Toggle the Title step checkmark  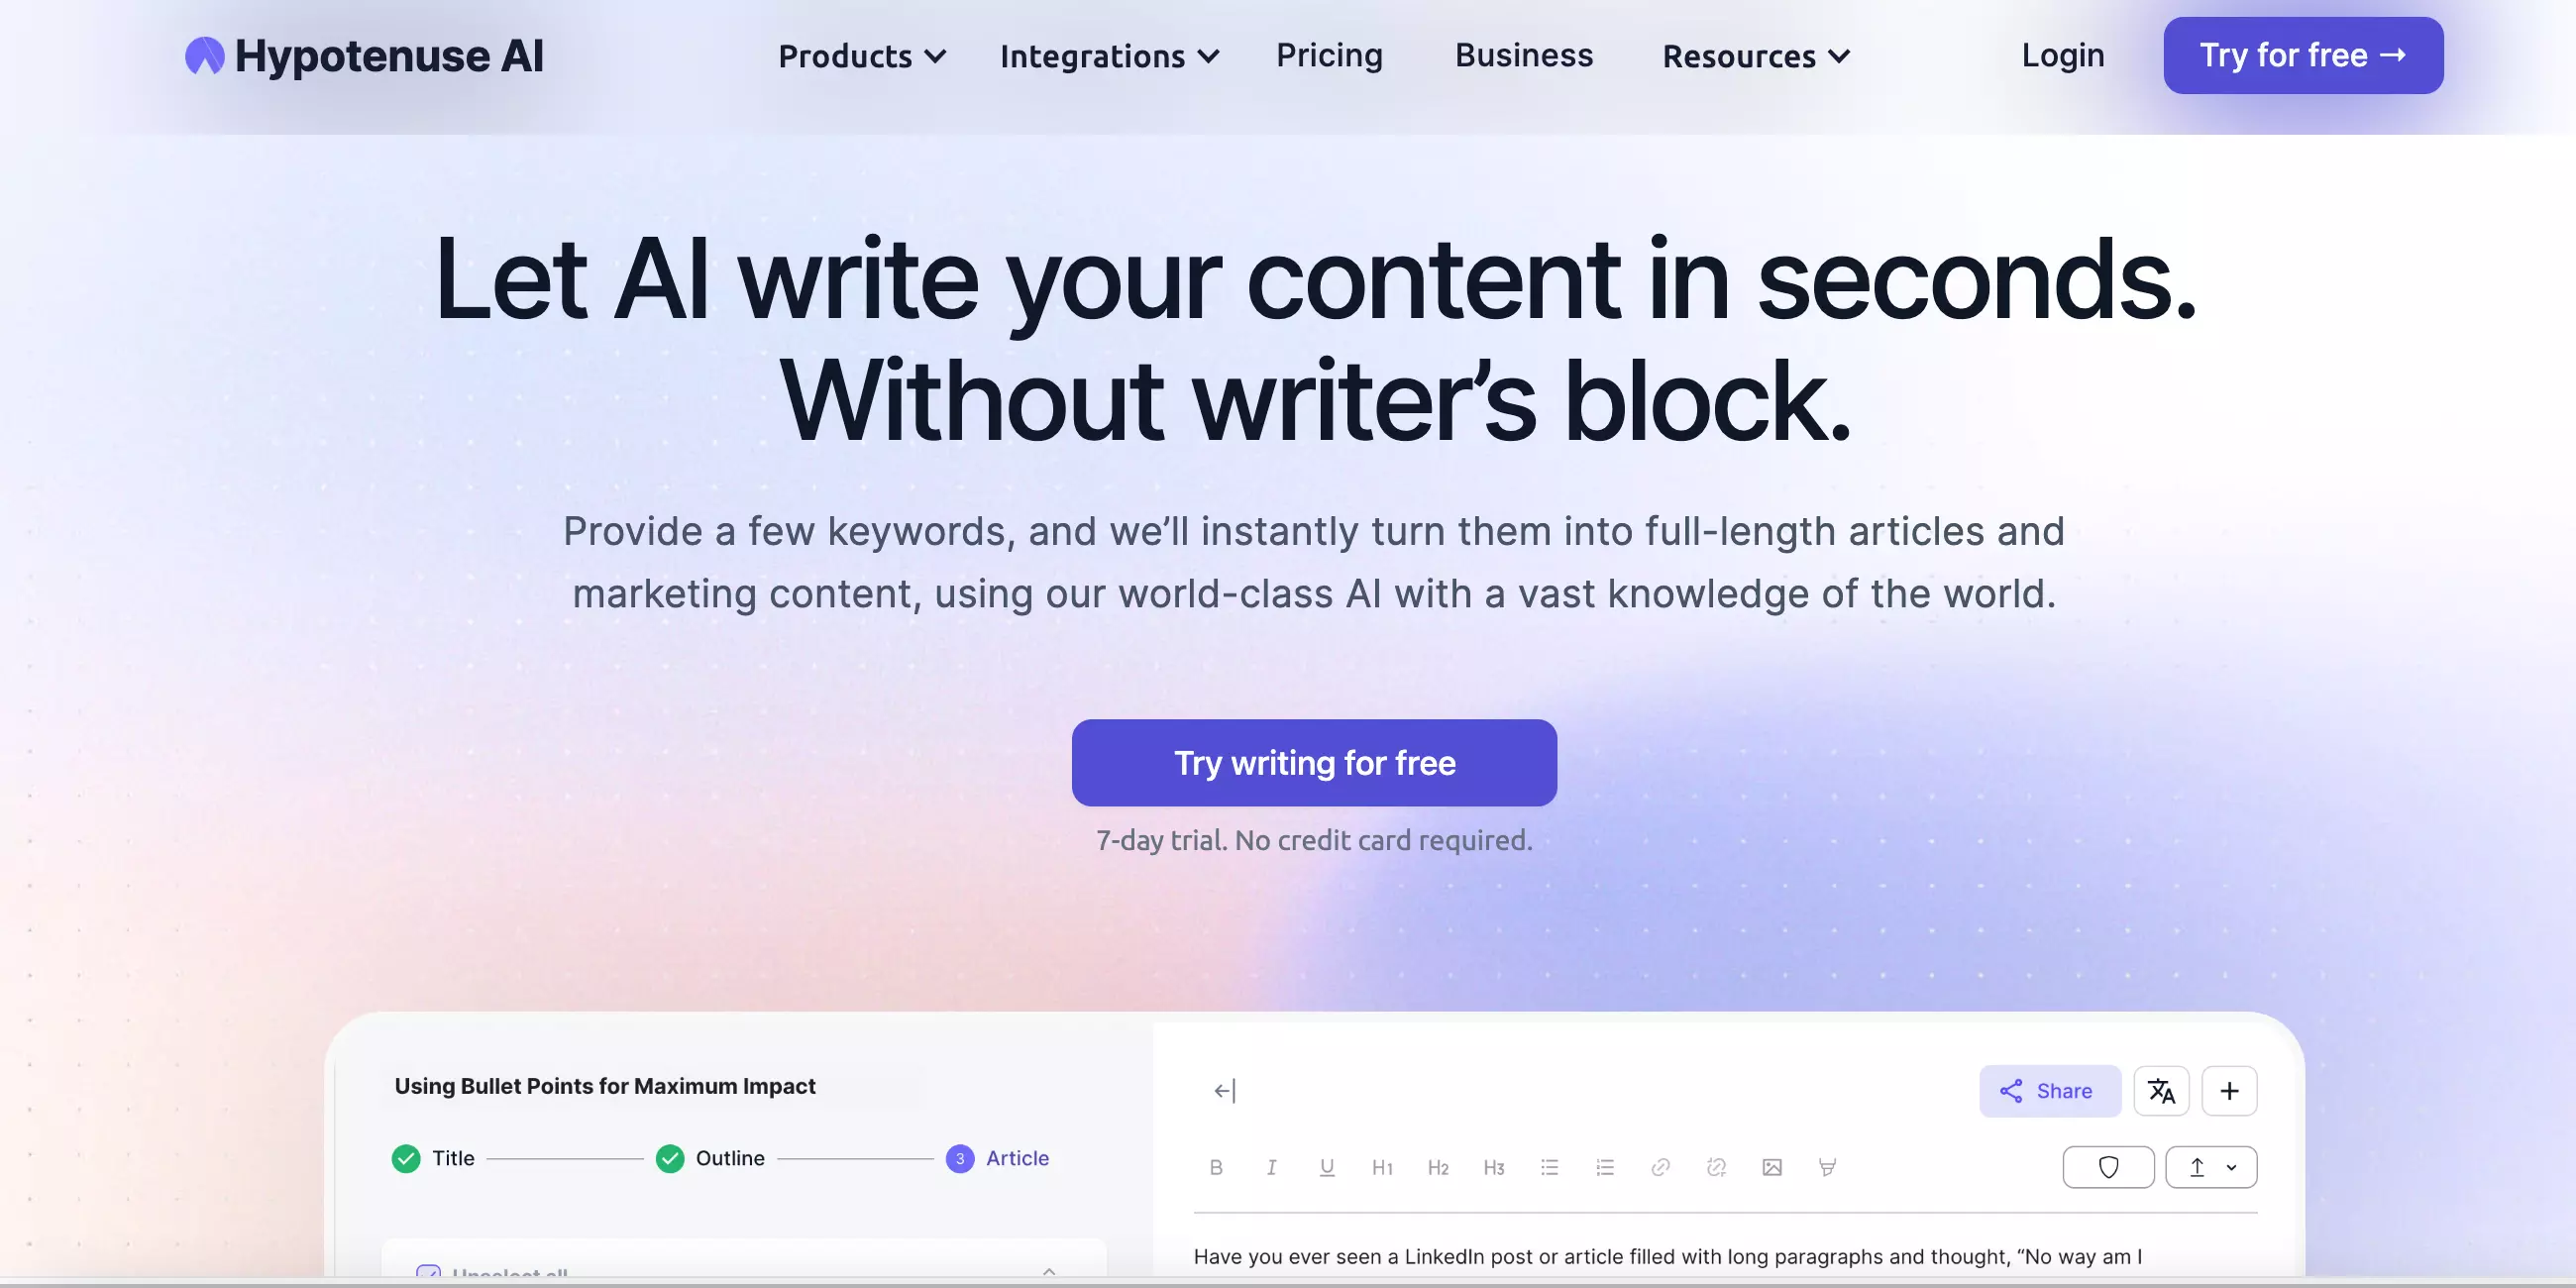407,1156
